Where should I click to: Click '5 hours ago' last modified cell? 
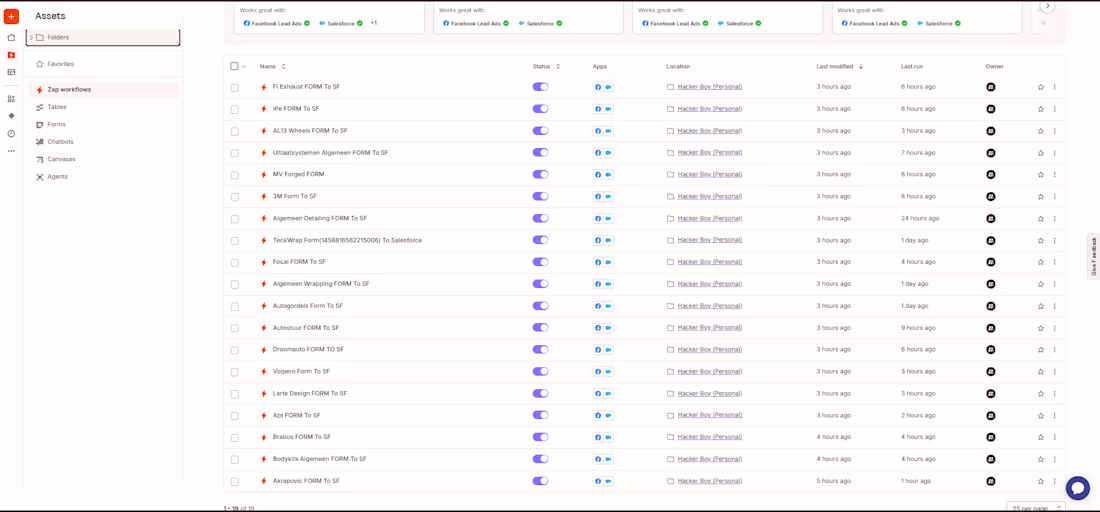pos(833,481)
